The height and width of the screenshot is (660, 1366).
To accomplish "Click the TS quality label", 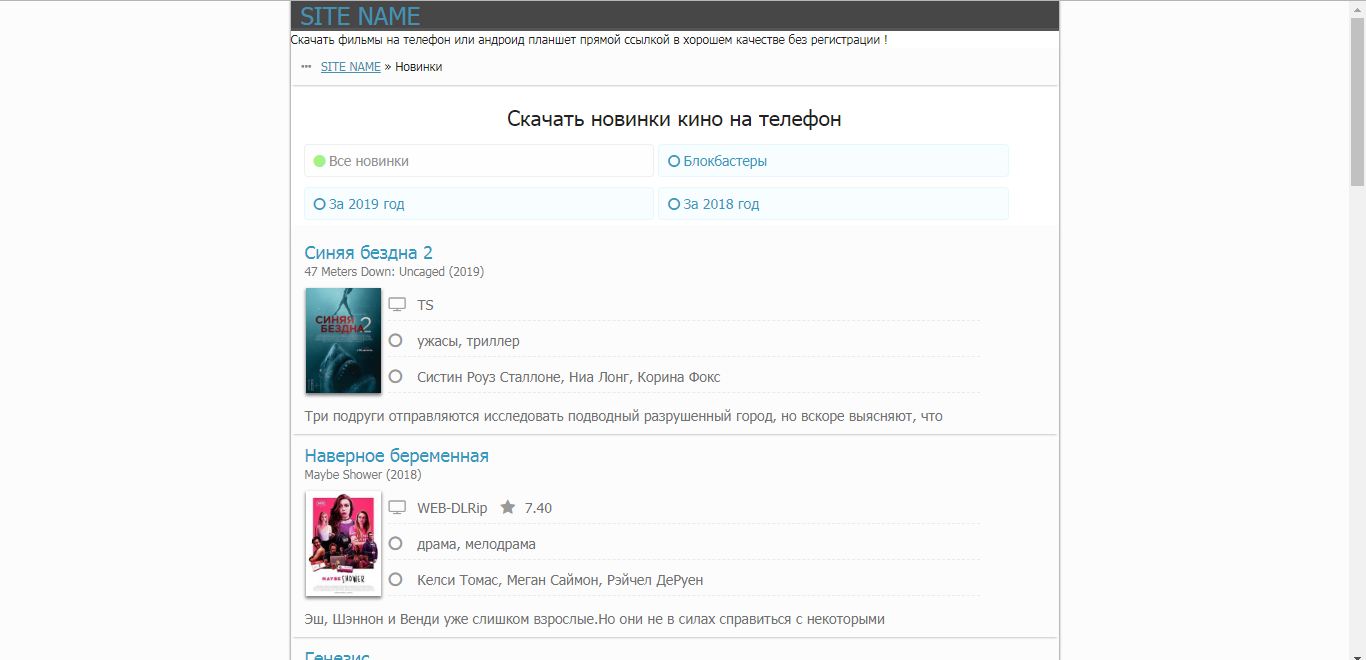I will tap(426, 305).
